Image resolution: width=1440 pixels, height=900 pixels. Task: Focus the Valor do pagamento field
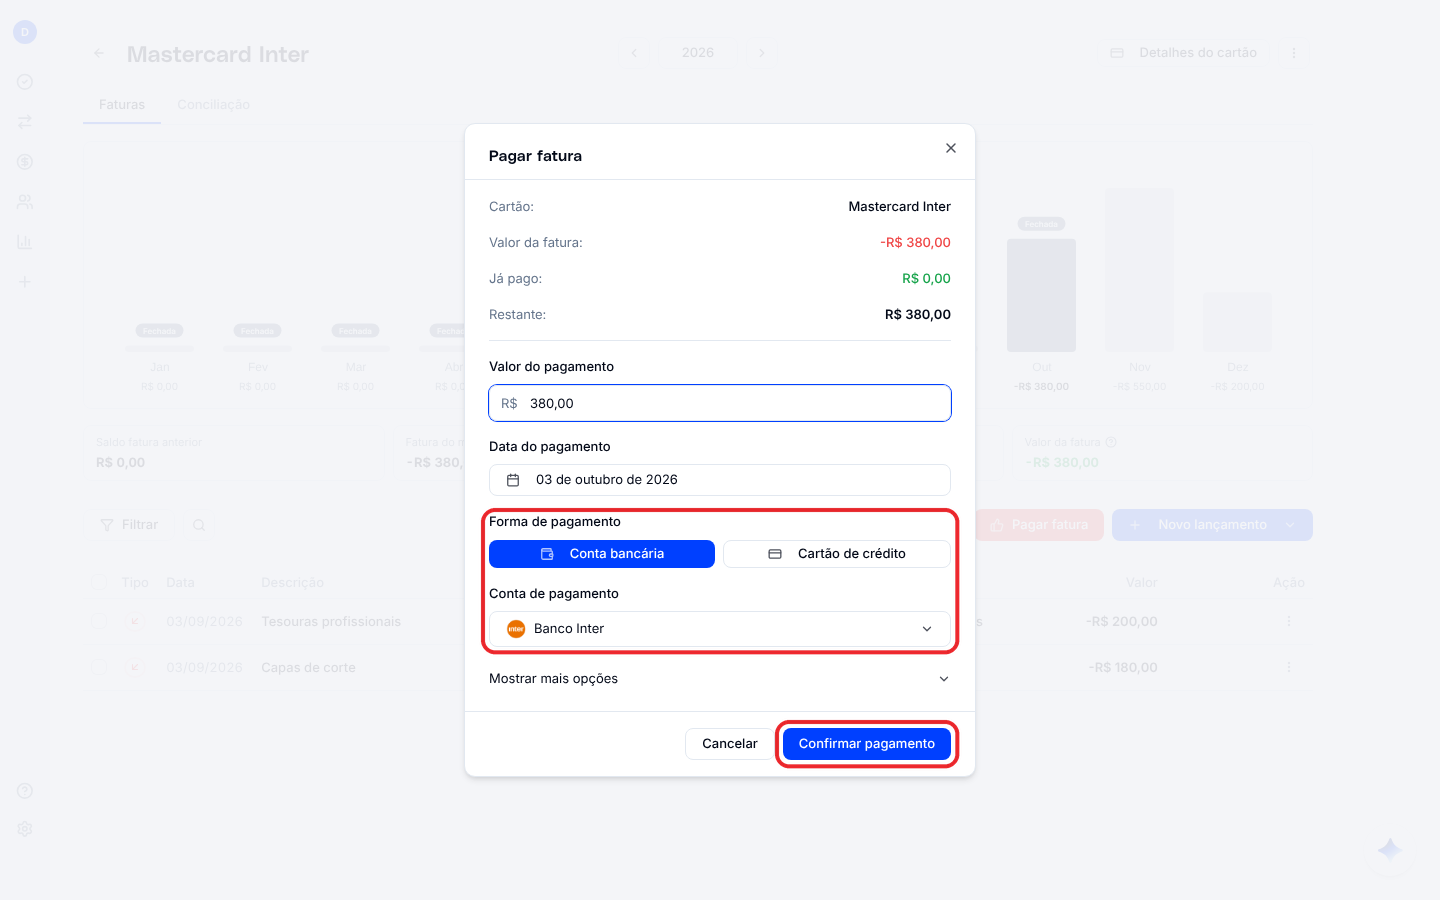(720, 403)
